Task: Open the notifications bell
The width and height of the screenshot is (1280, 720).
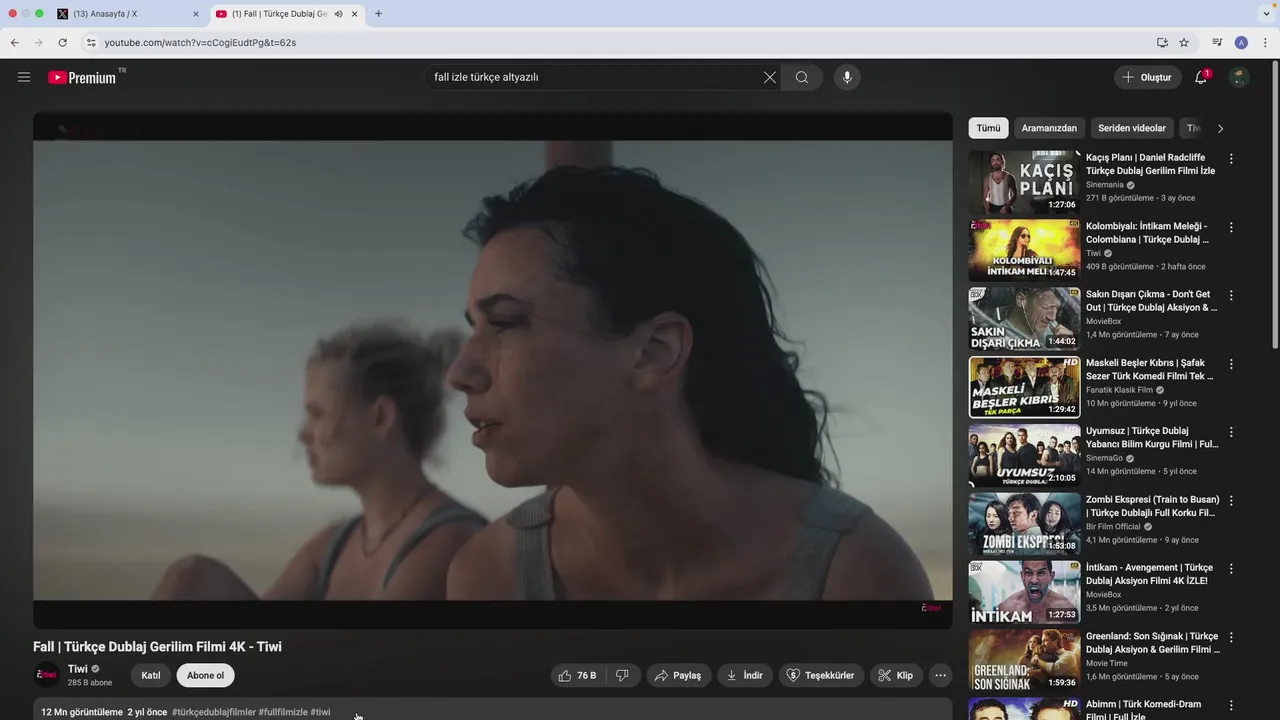Action: tap(1201, 77)
